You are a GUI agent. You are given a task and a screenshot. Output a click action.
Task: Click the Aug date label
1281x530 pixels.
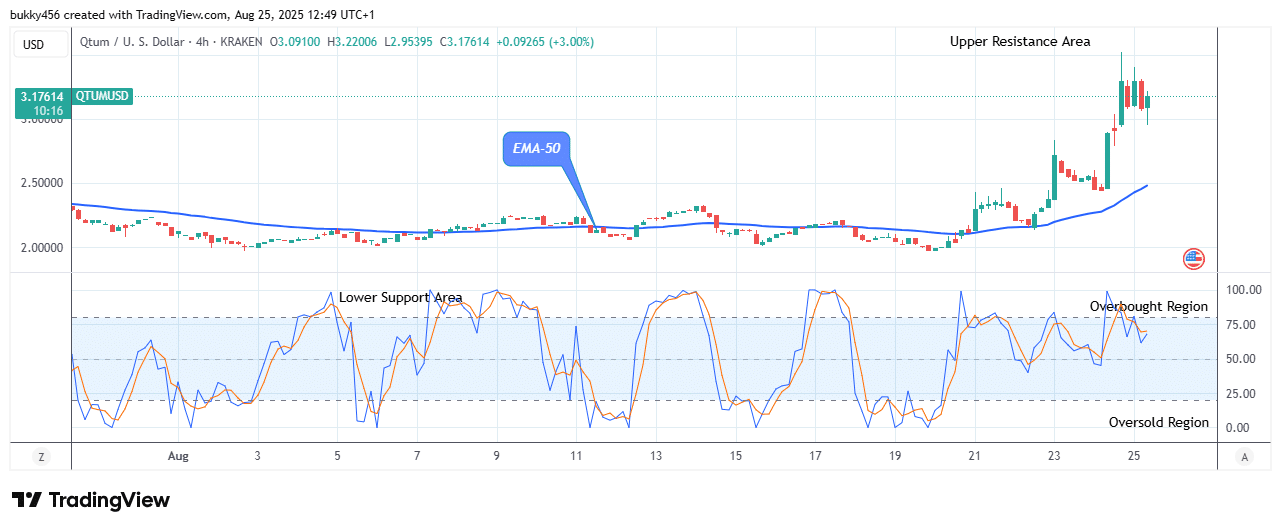coord(178,457)
